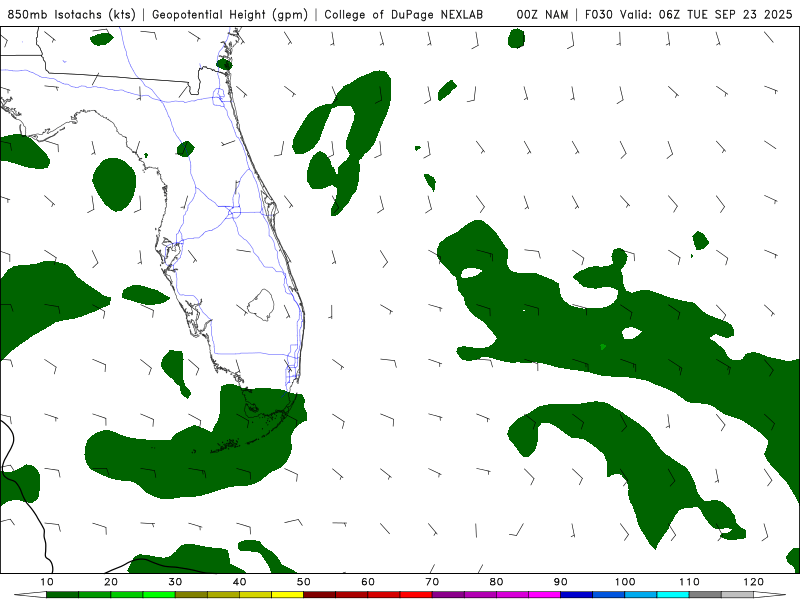The image size is (800, 600).
Task: Click the '70' label on the color scale
Action: [432, 582]
